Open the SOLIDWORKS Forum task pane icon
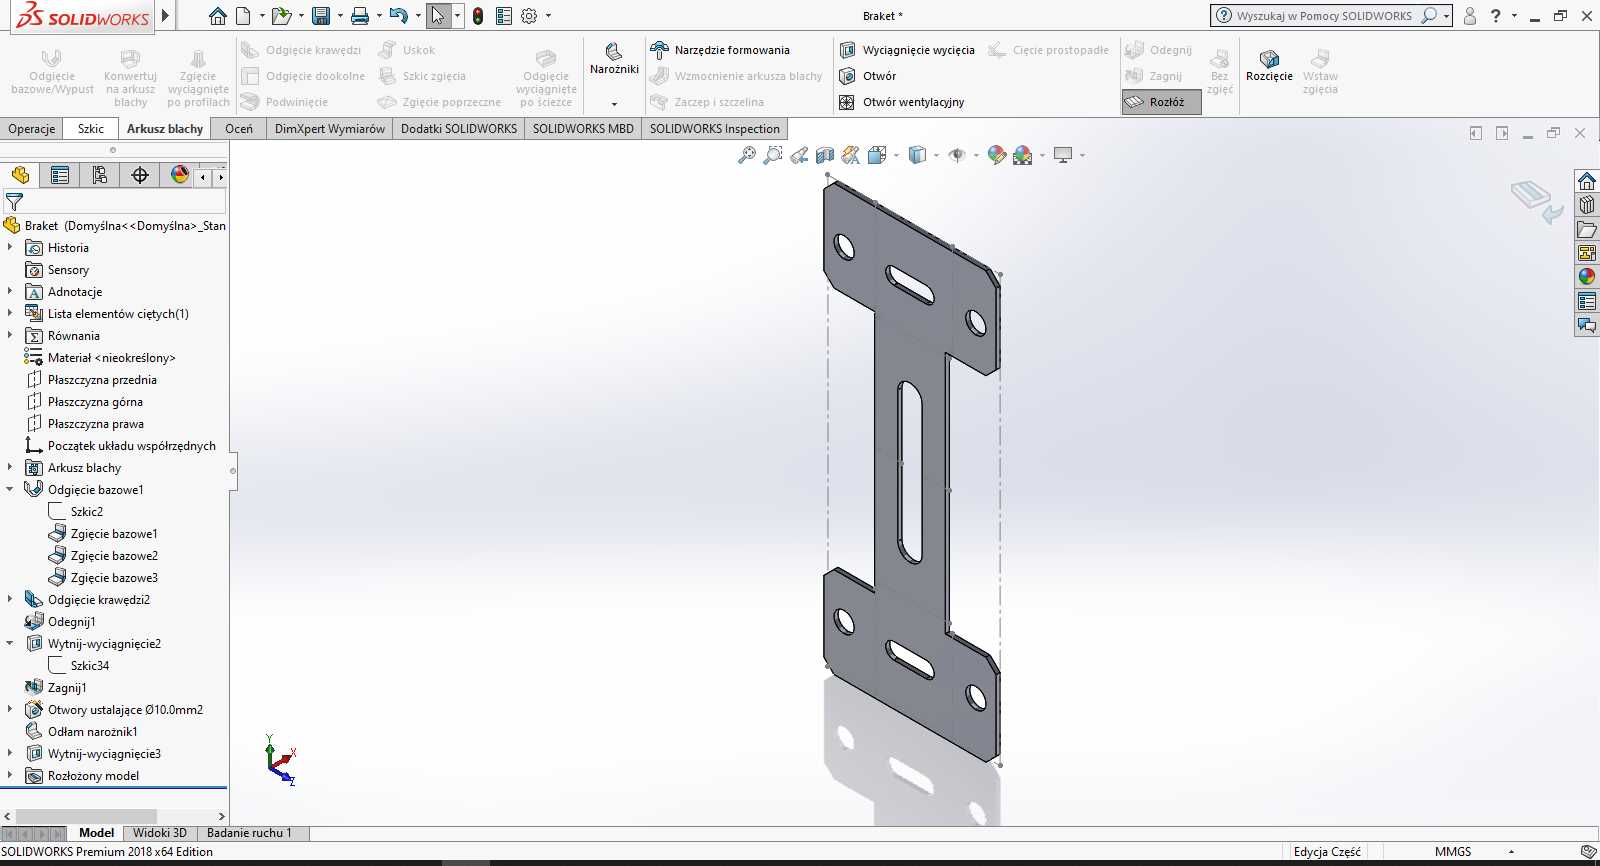 pyautogui.click(x=1587, y=325)
